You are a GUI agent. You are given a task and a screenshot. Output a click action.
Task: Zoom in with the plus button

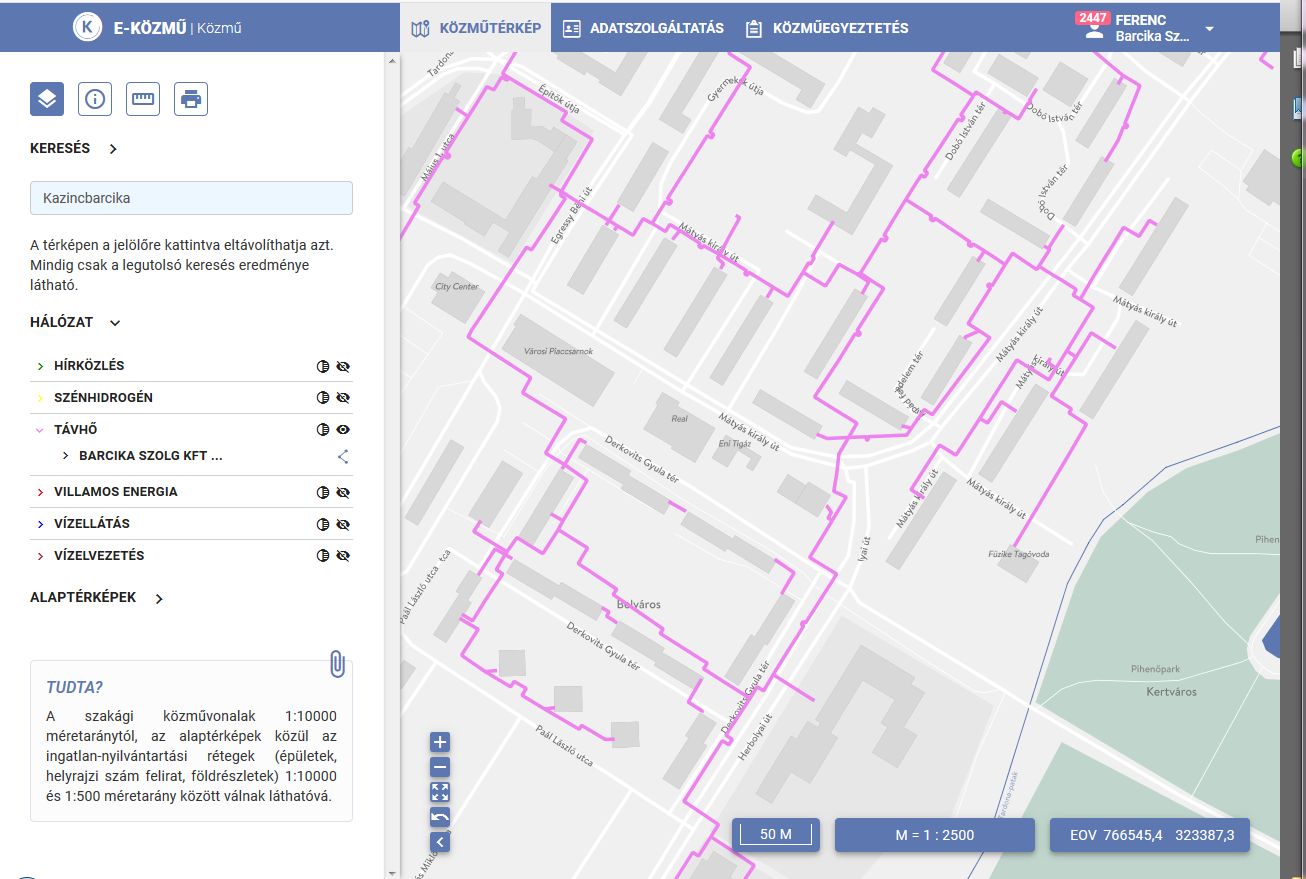pos(440,742)
